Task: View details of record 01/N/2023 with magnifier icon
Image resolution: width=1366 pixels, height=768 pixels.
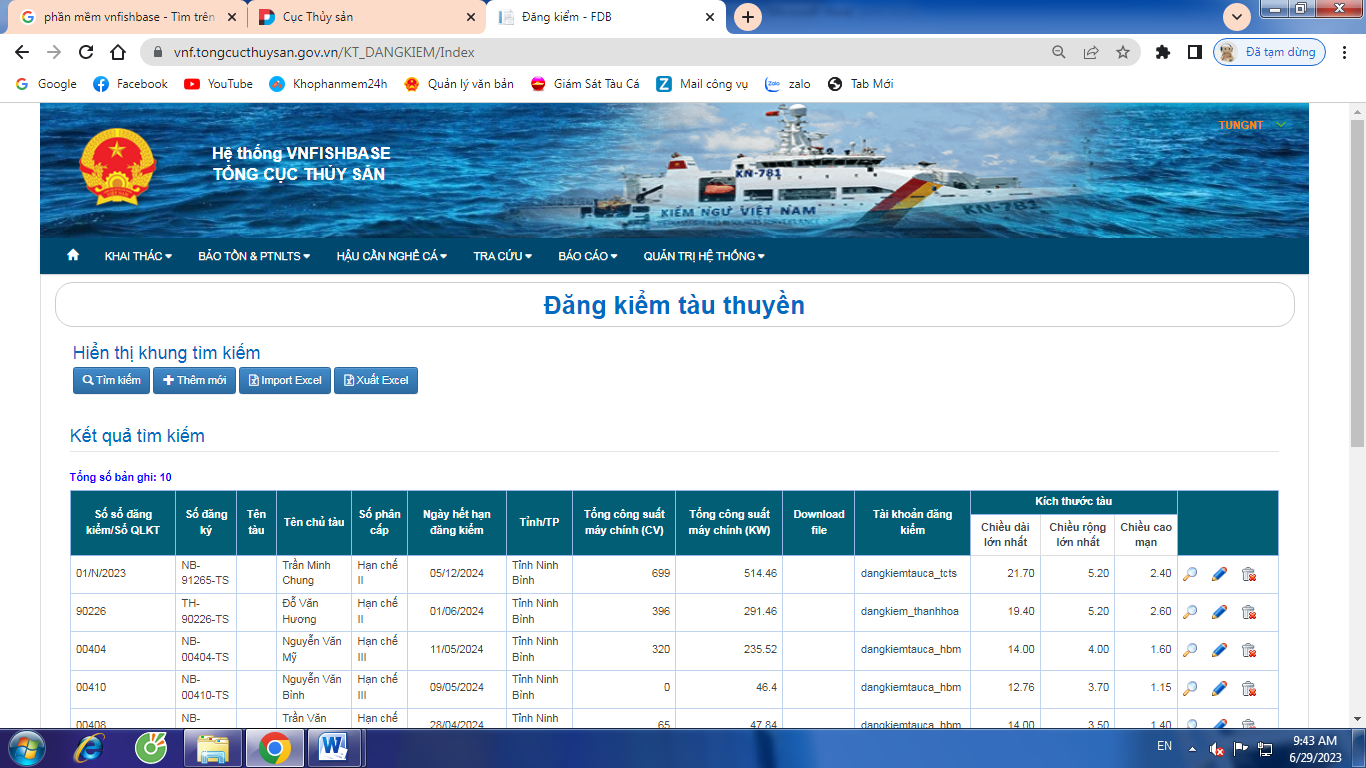Action: (1190, 574)
